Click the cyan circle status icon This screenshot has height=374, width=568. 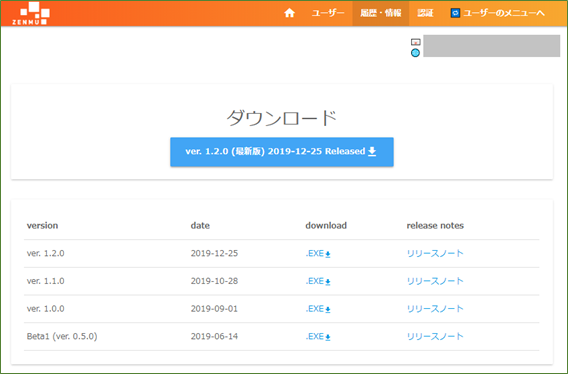pyautogui.click(x=415, y=53)
